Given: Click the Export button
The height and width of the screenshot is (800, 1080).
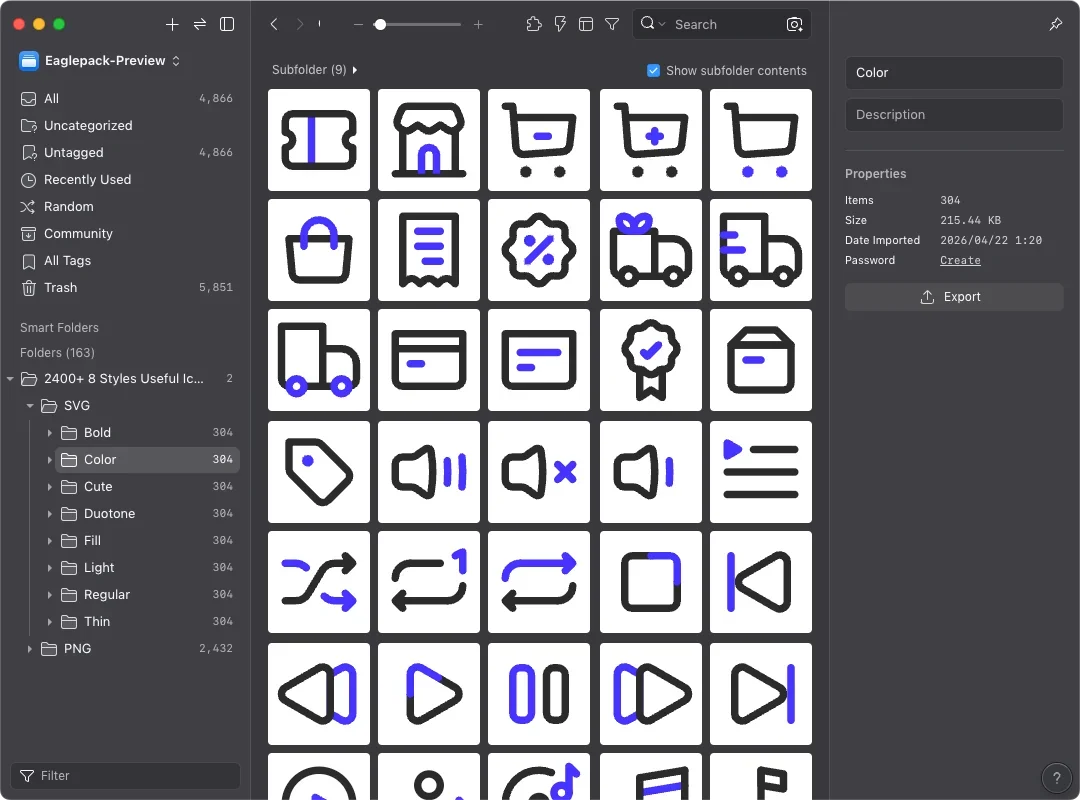Looking at the screenshot, I should [x=953, y=297].
